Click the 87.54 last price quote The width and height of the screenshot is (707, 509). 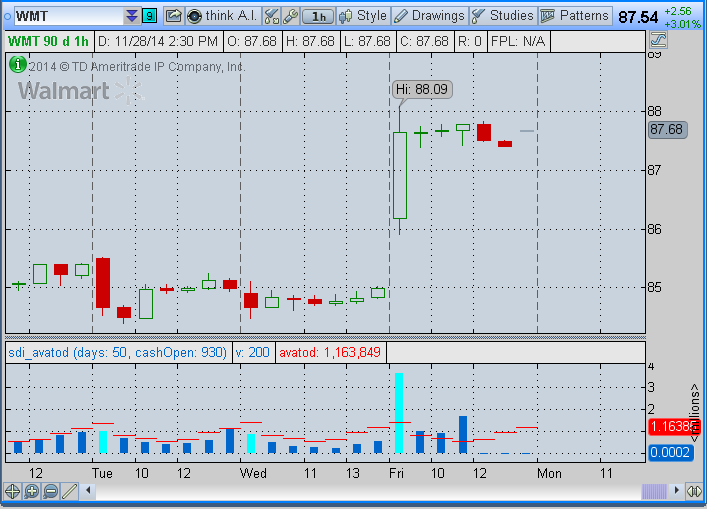point(638,17)
